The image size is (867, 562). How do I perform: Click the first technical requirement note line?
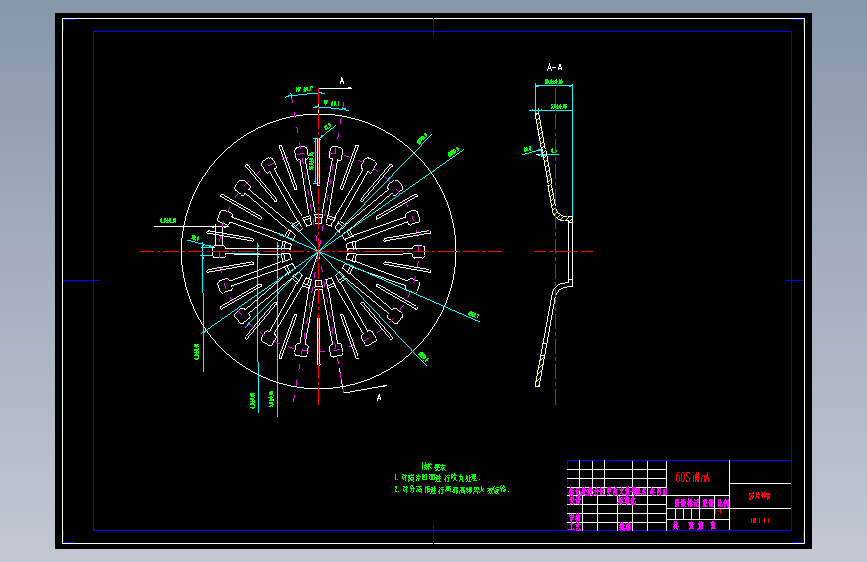click(437, 477)
